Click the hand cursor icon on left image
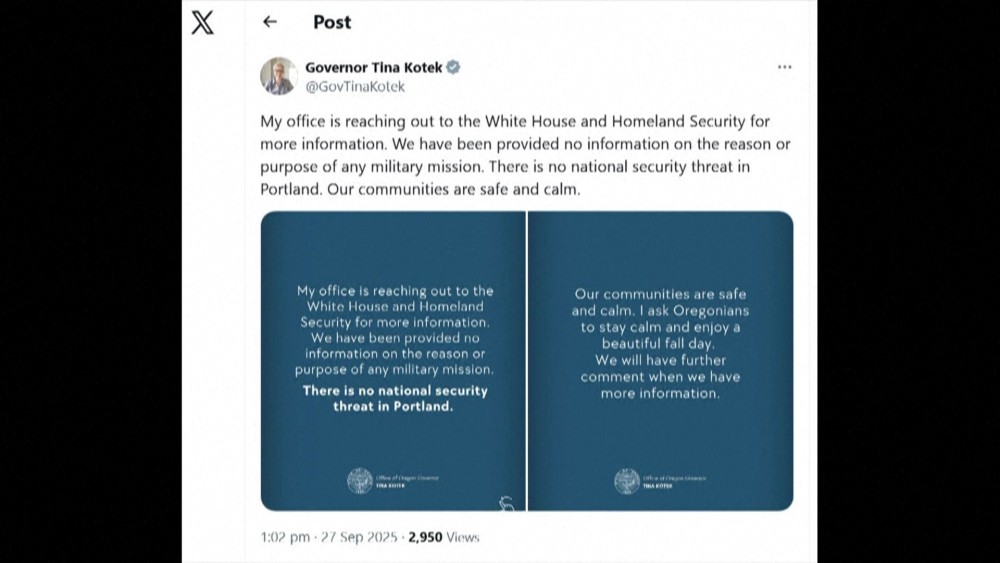Viewport: 1000px width, 563px height. [506, 503]
